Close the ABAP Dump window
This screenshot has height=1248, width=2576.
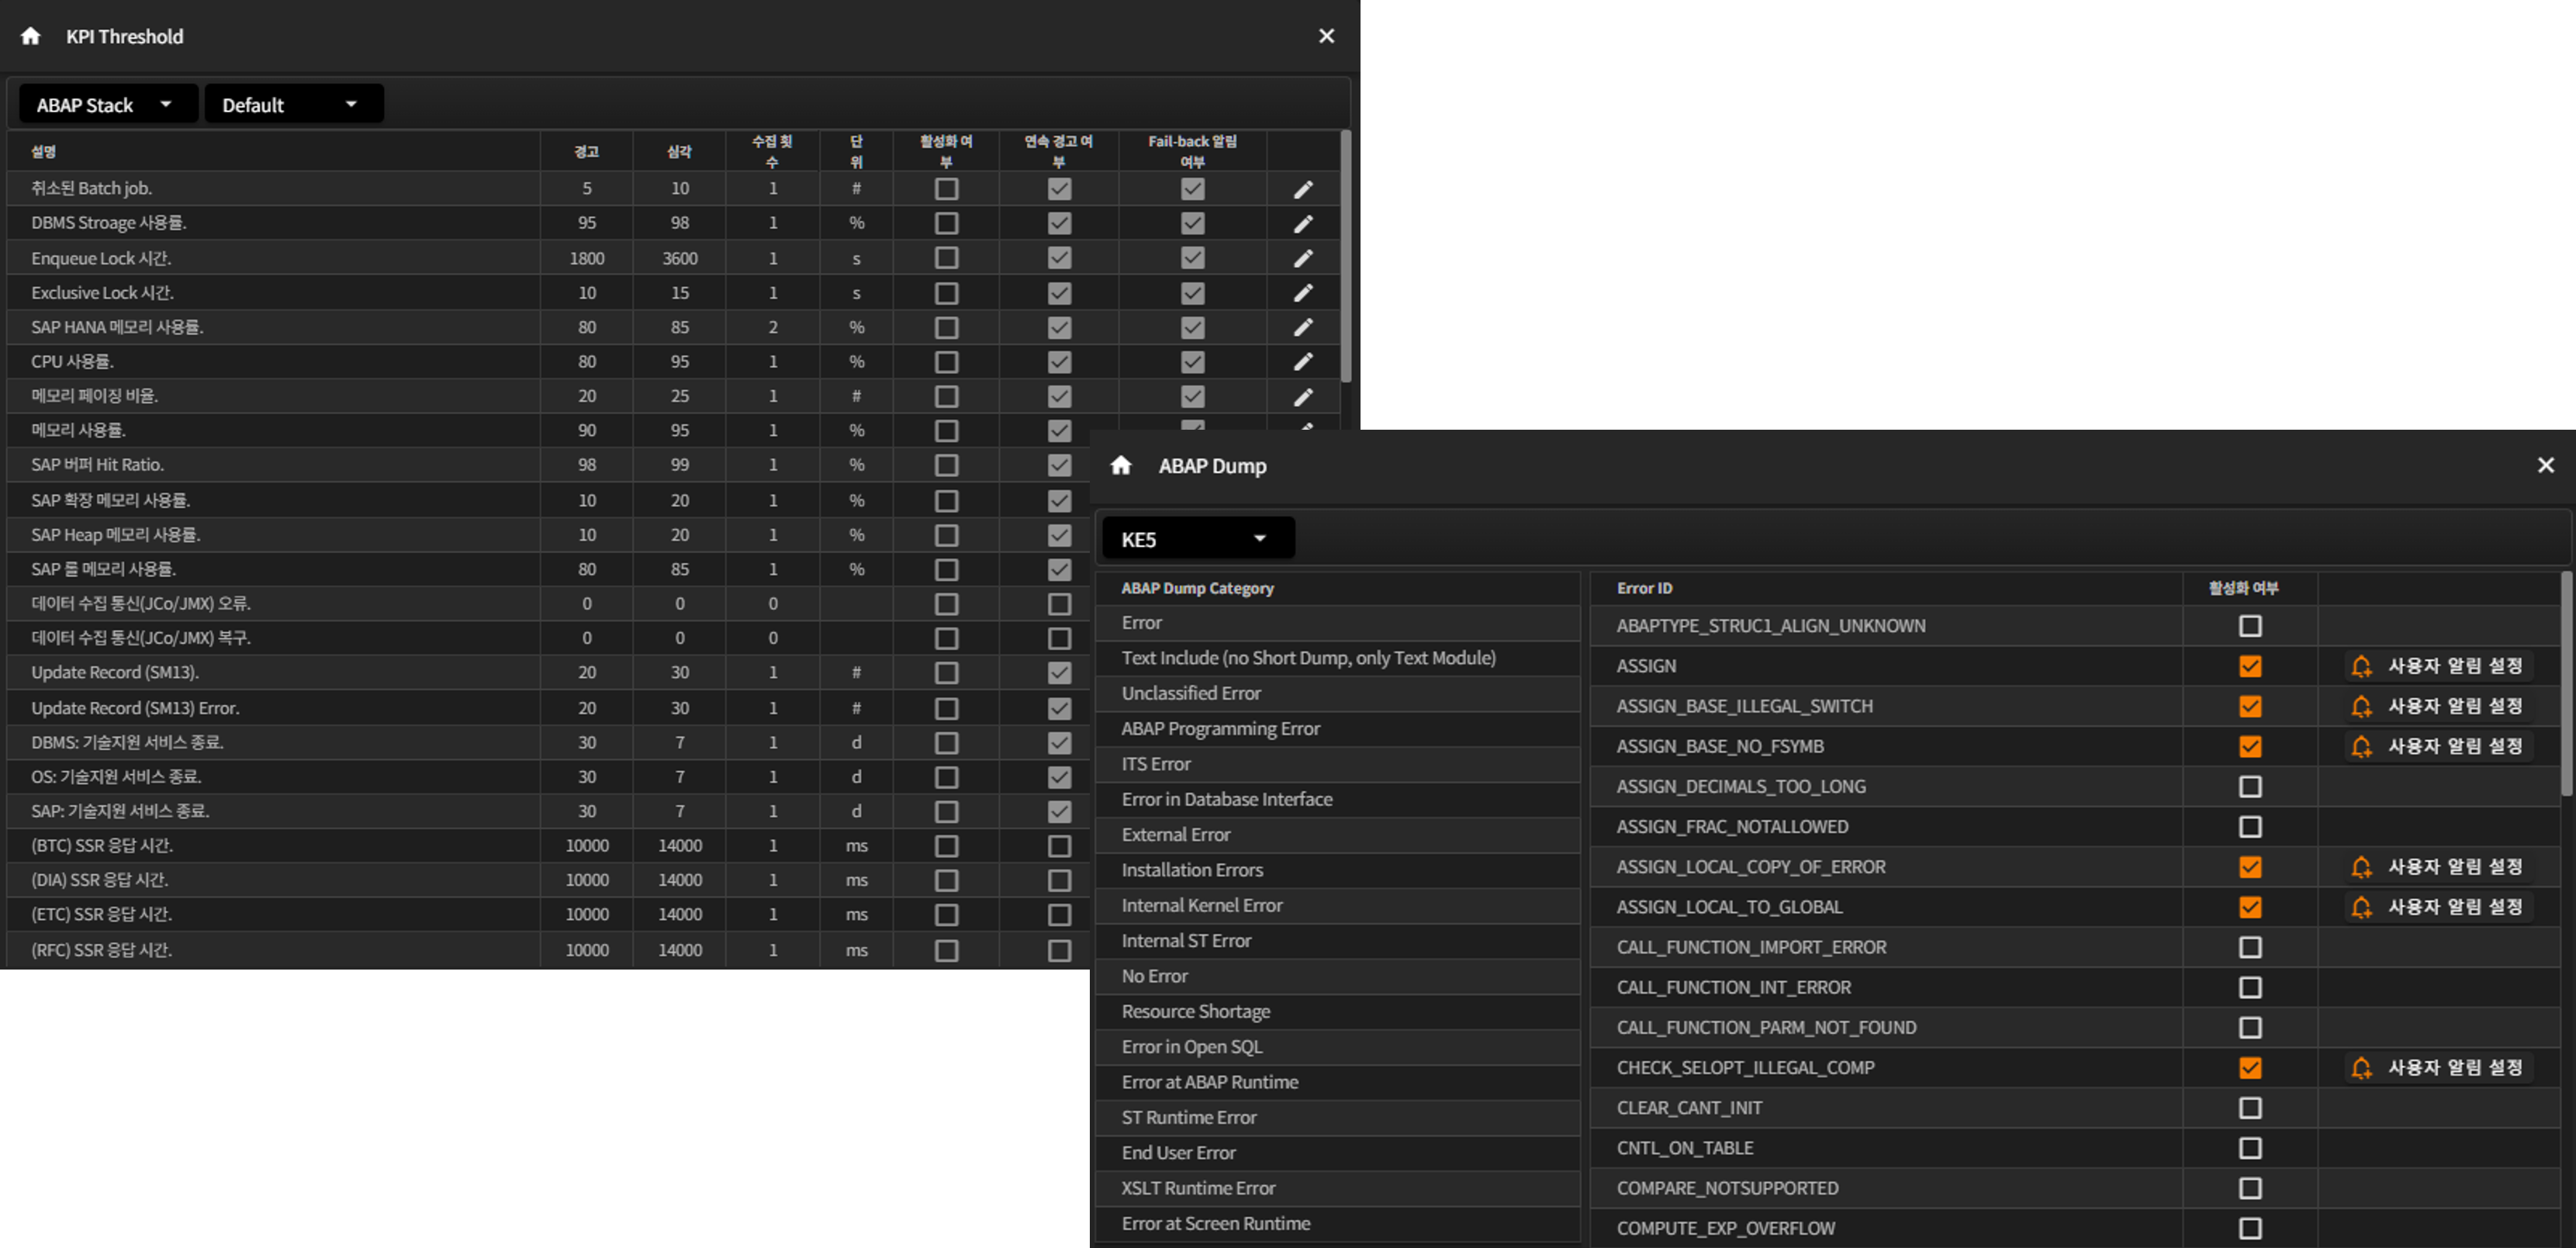(x=2545, y=465)
